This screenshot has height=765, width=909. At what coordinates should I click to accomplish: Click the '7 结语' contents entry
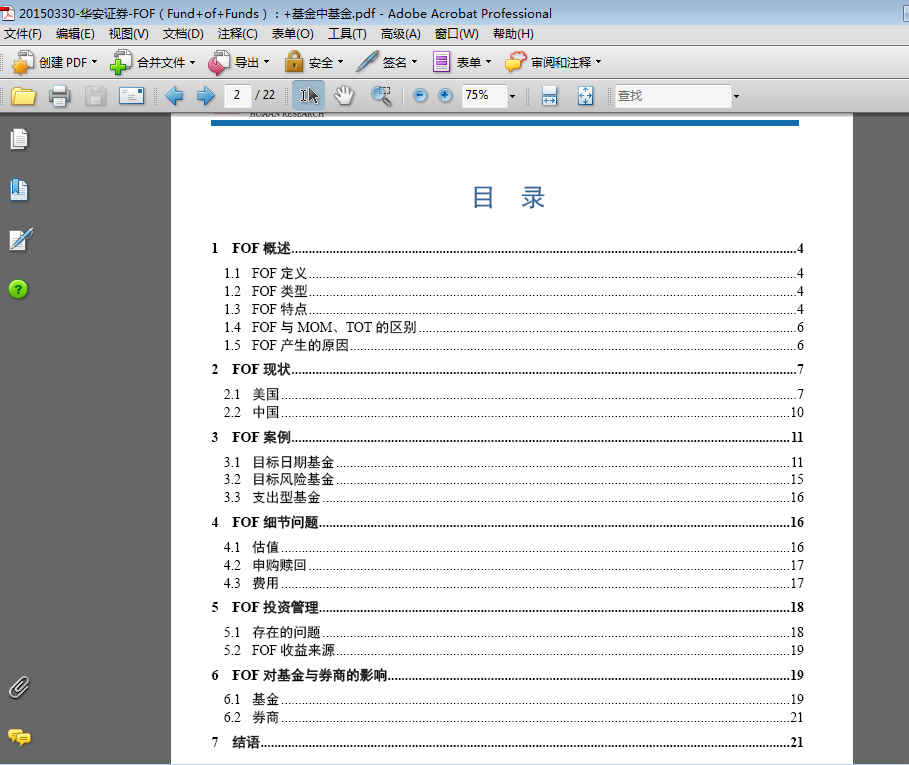point(507,742)
